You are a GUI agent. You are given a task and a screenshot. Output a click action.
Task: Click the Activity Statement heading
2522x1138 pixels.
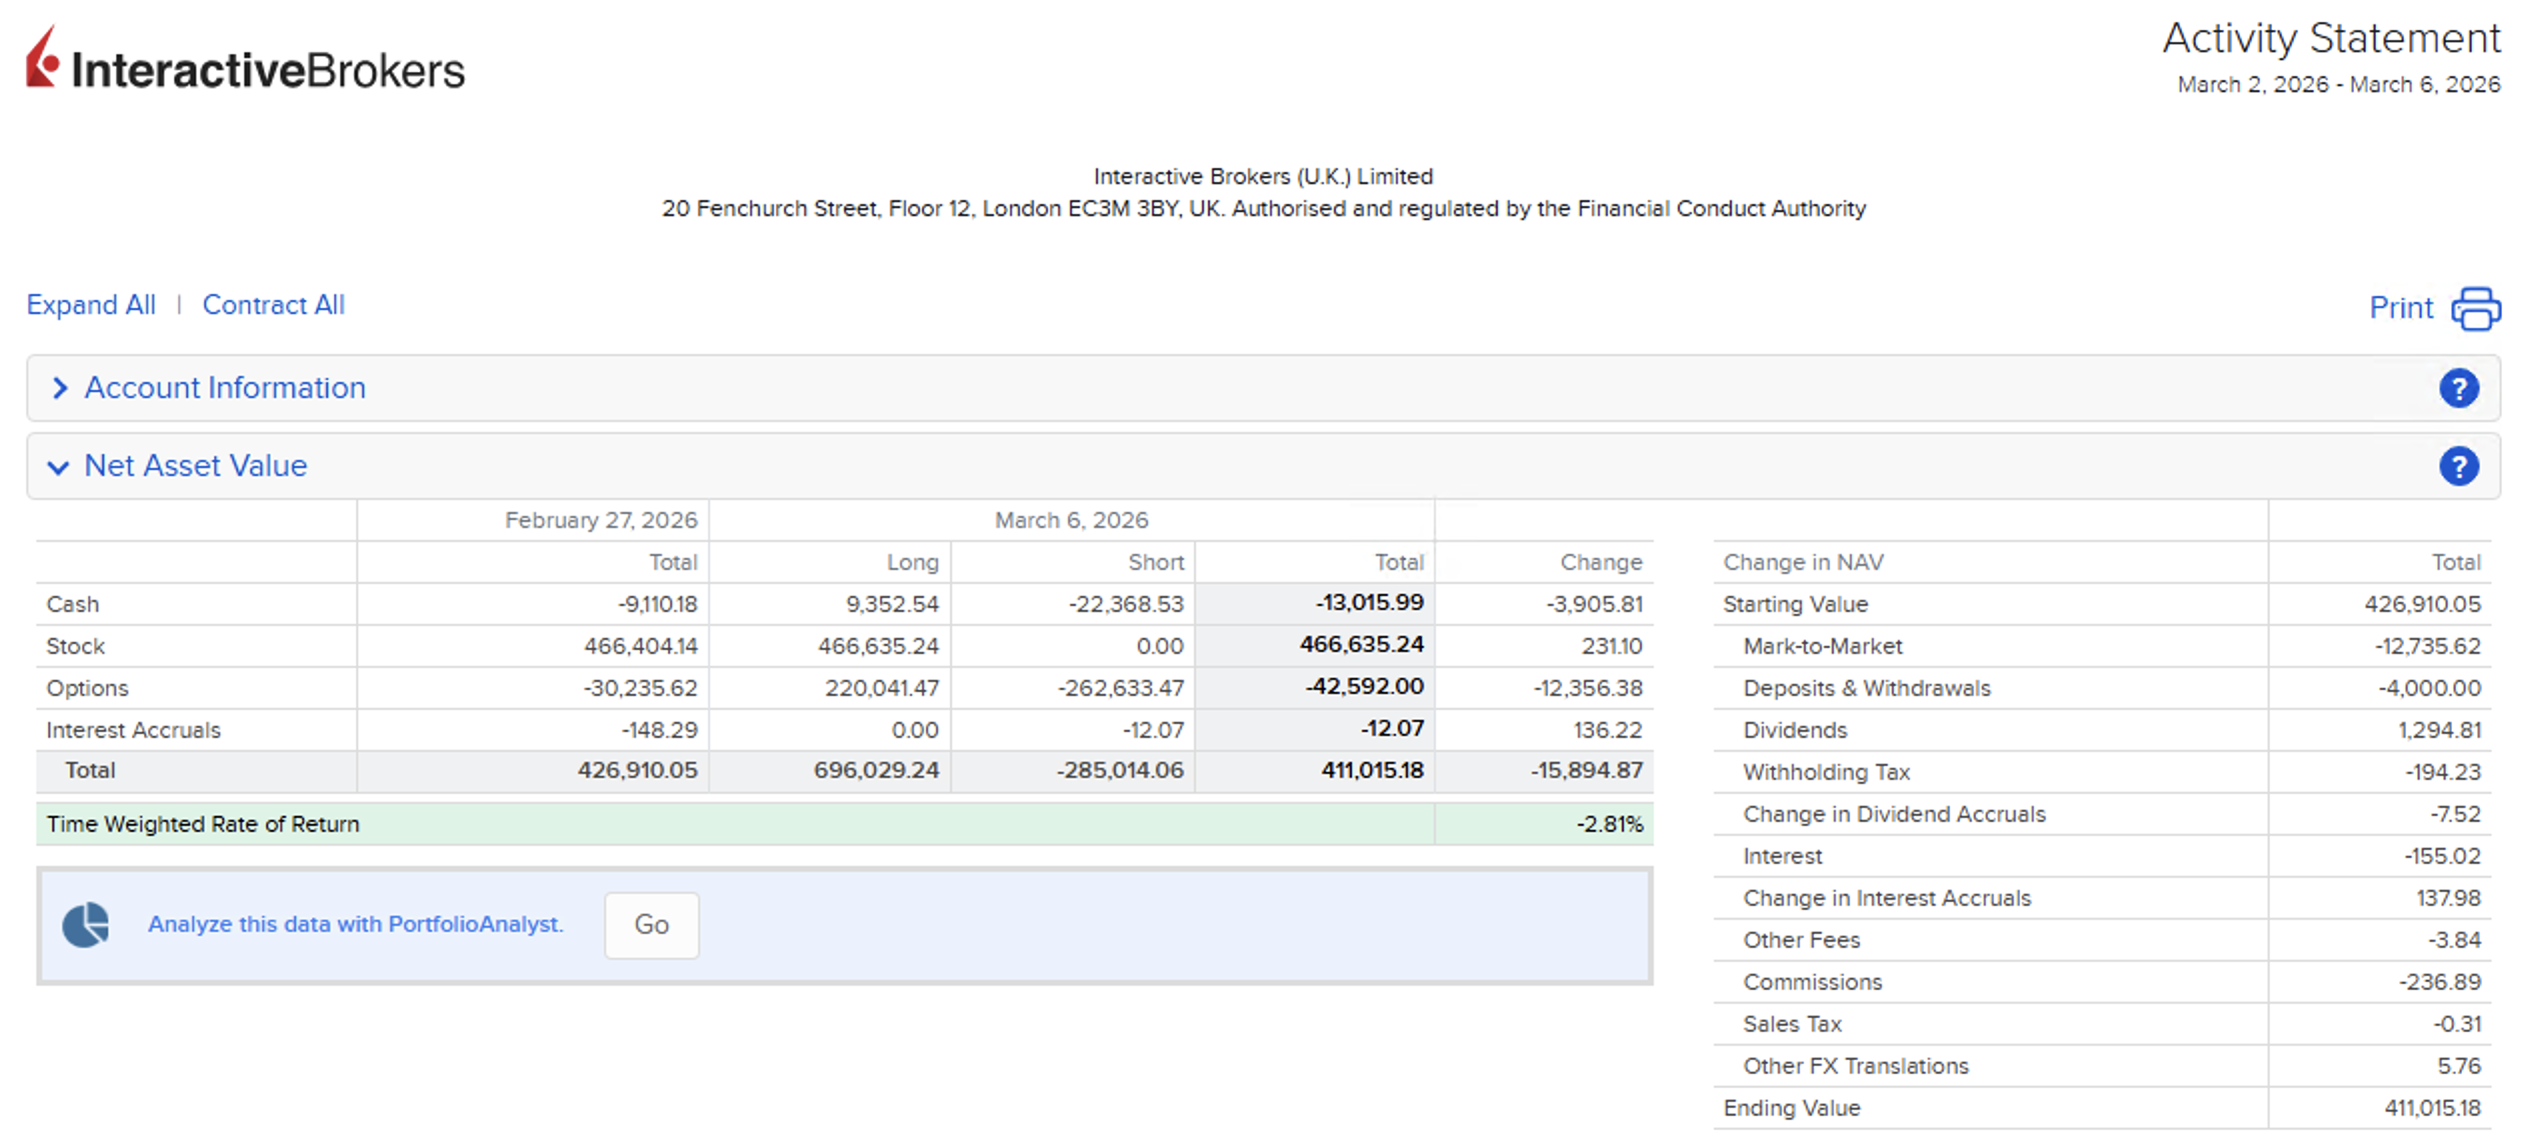(2331, 38)
